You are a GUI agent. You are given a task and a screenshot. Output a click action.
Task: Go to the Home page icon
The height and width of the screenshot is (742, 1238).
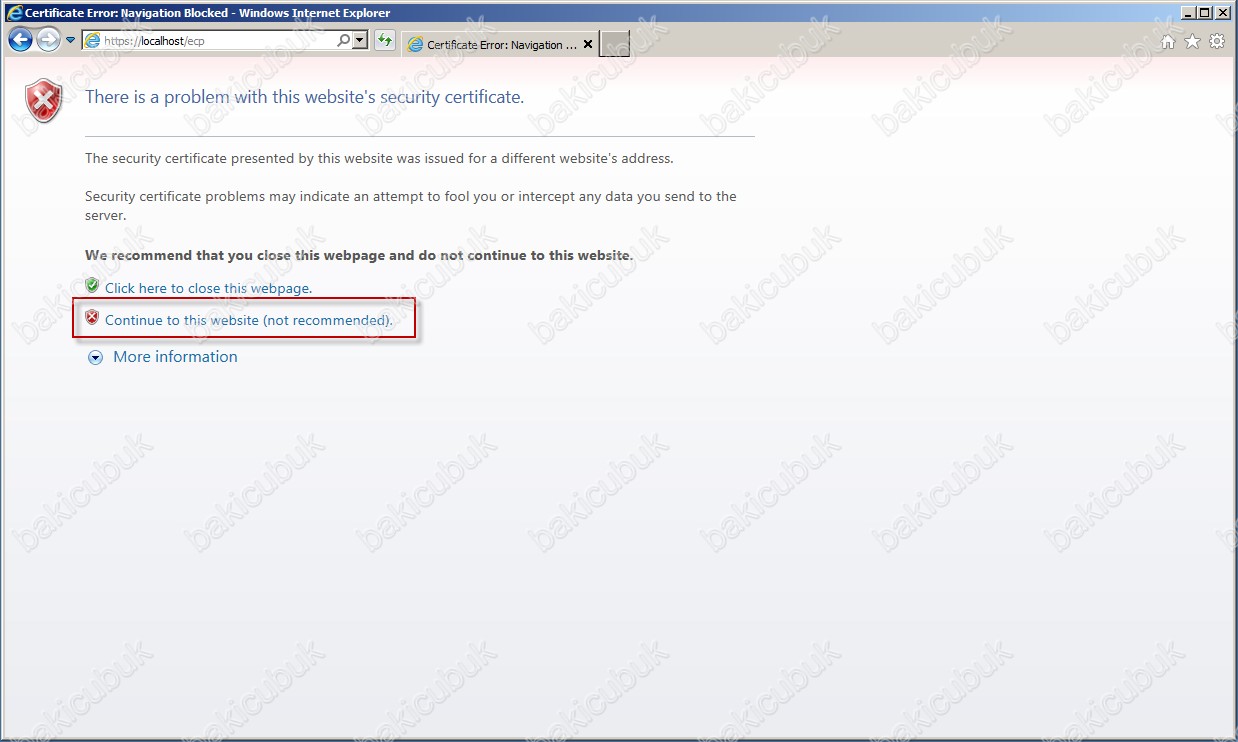pyautogui.click(x=1168, y=42)
